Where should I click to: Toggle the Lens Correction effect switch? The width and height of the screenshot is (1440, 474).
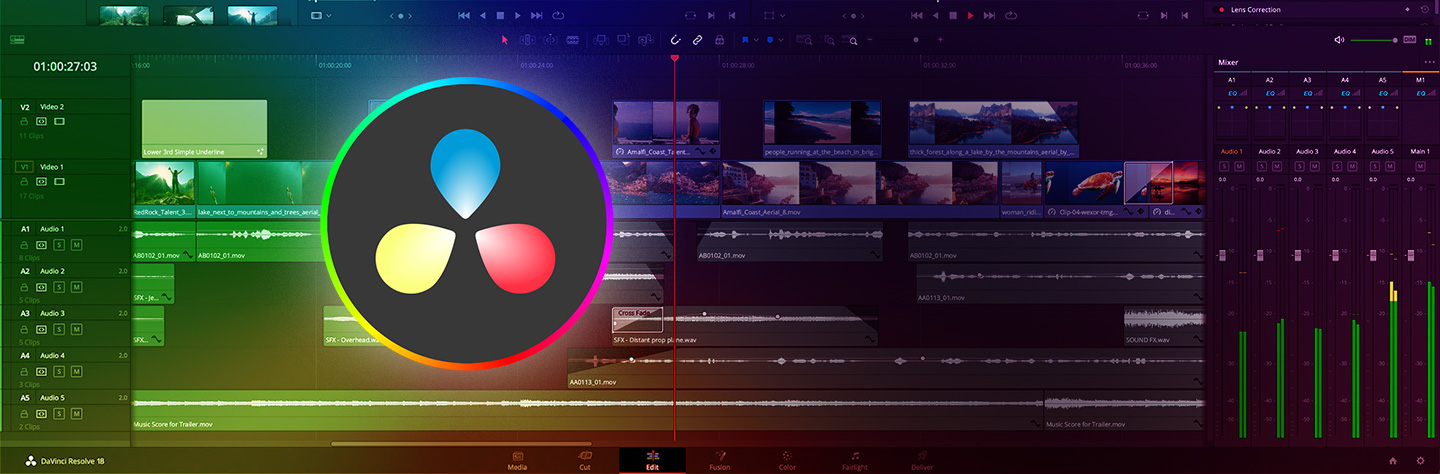click(x=1220, y=10)
